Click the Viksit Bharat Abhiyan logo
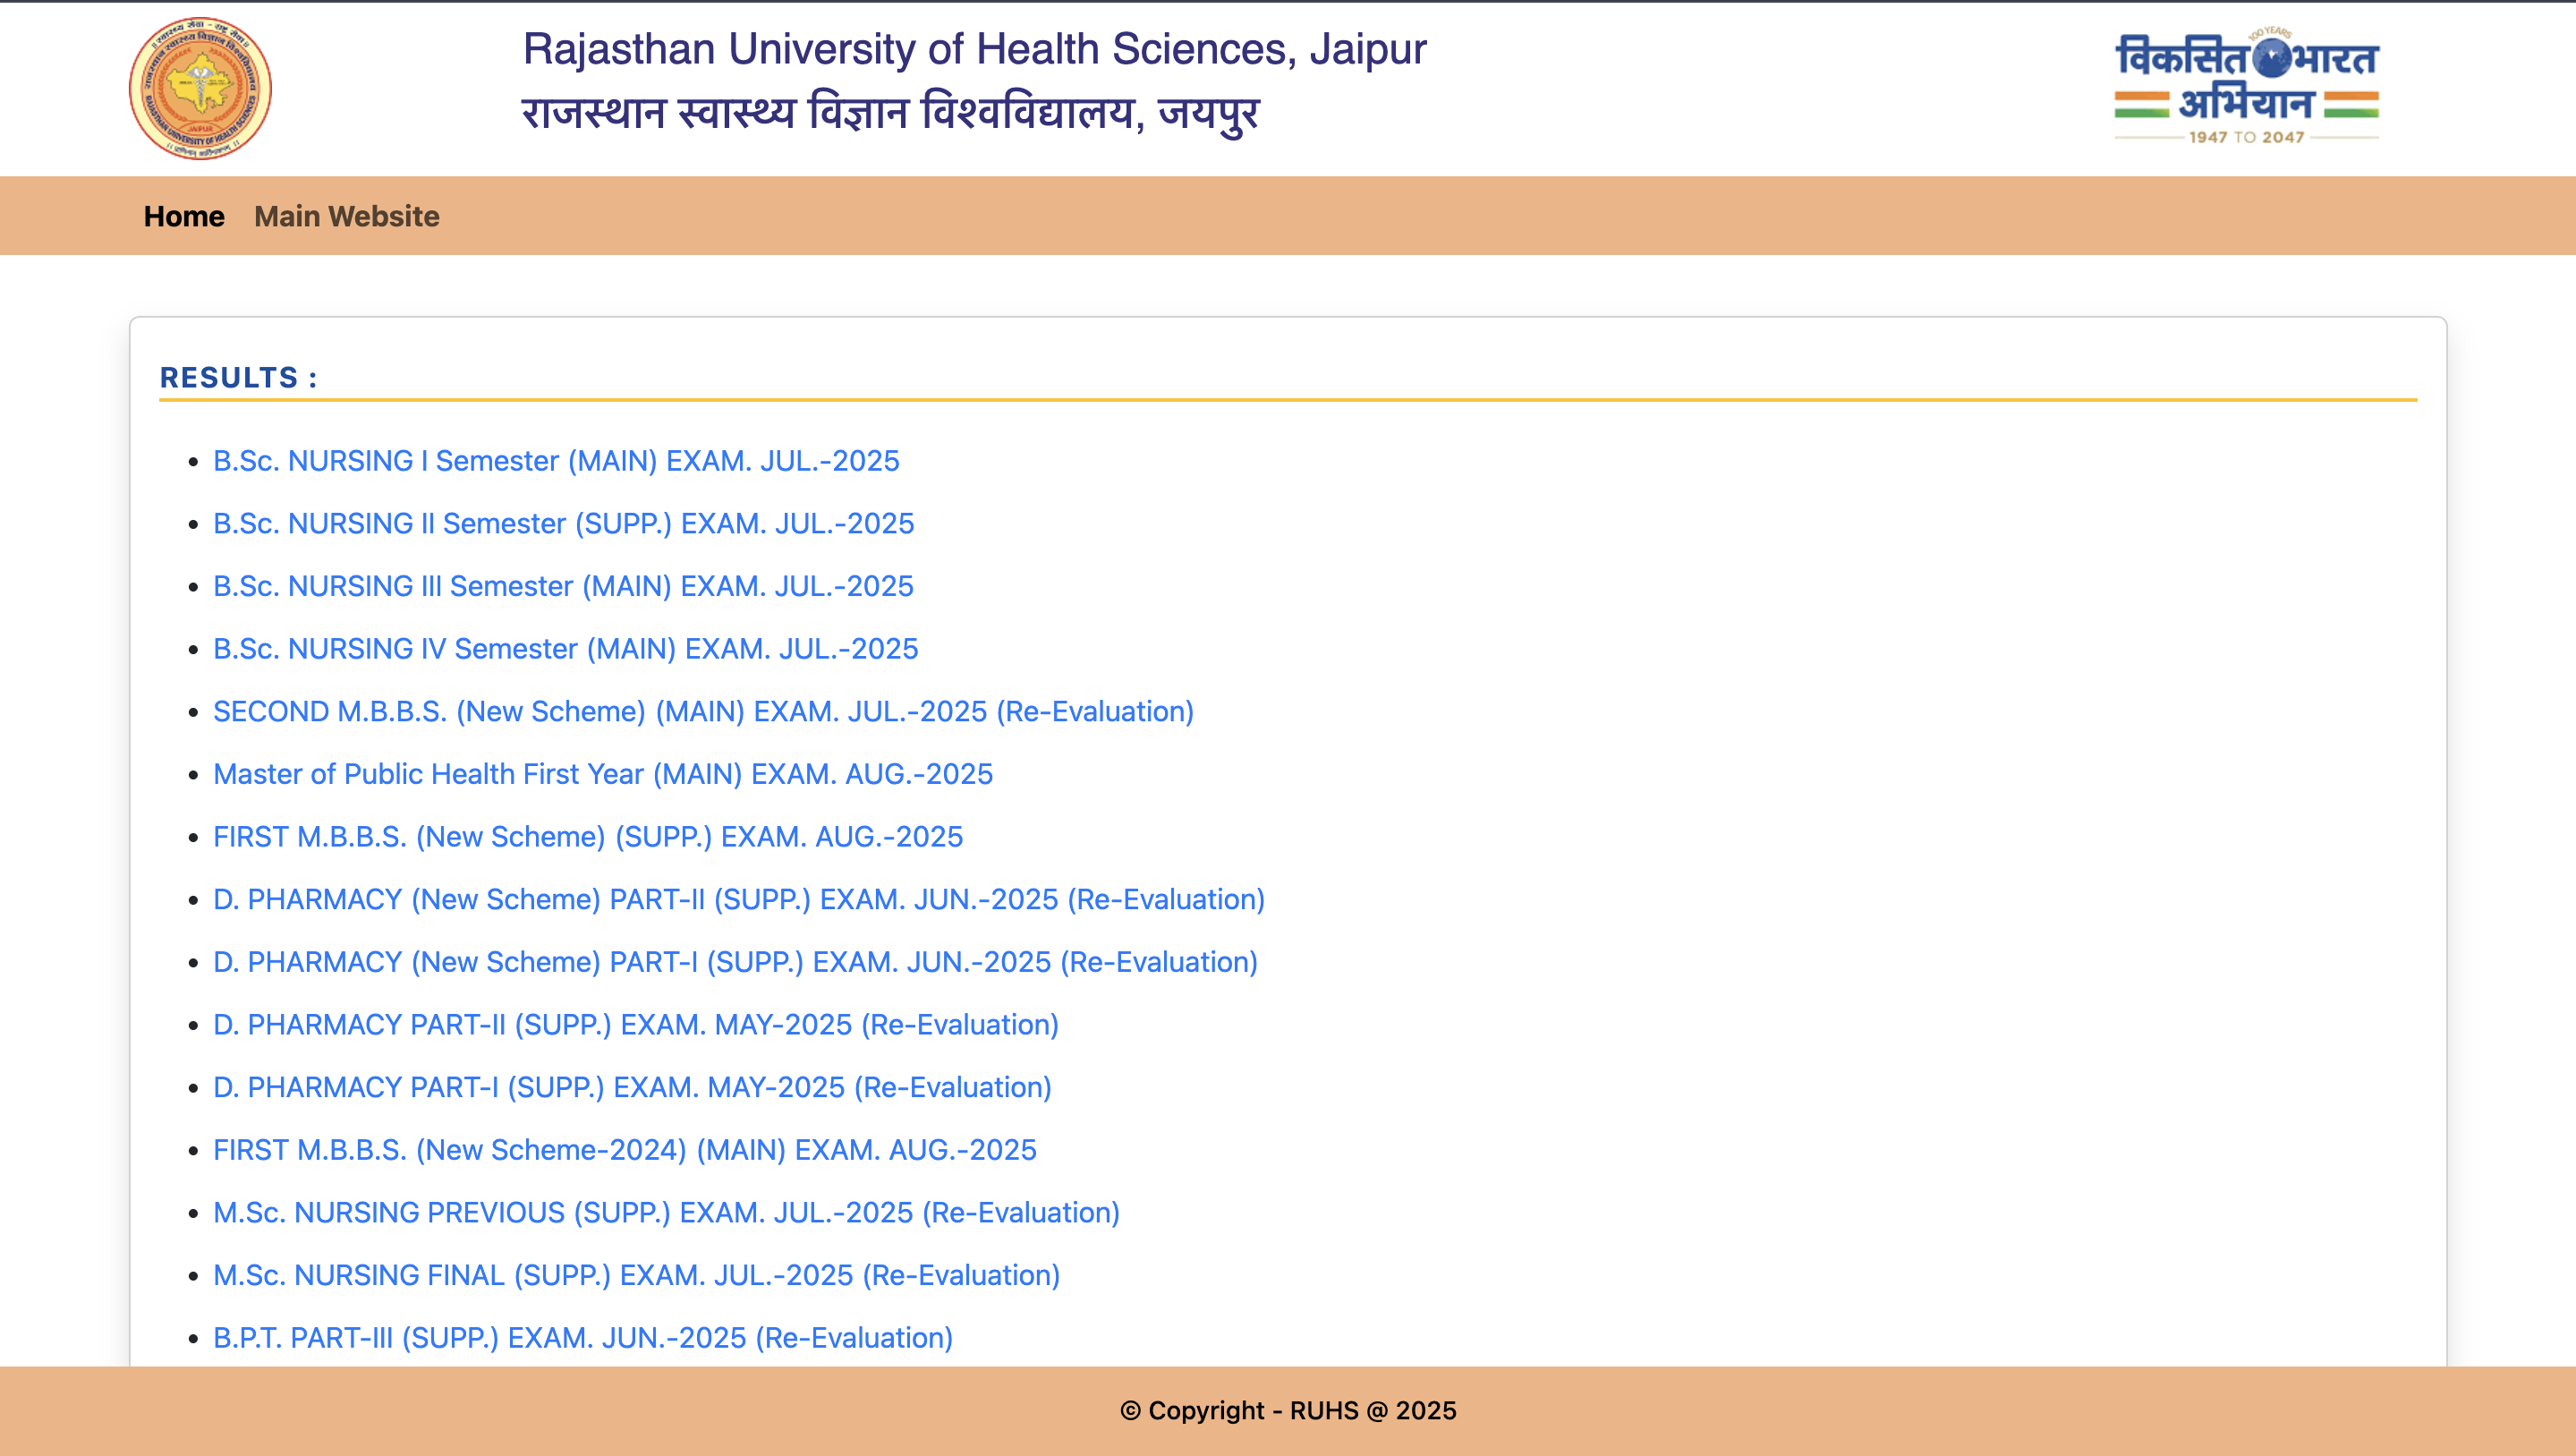Screen dimensions: 2576x1456 2246,88
